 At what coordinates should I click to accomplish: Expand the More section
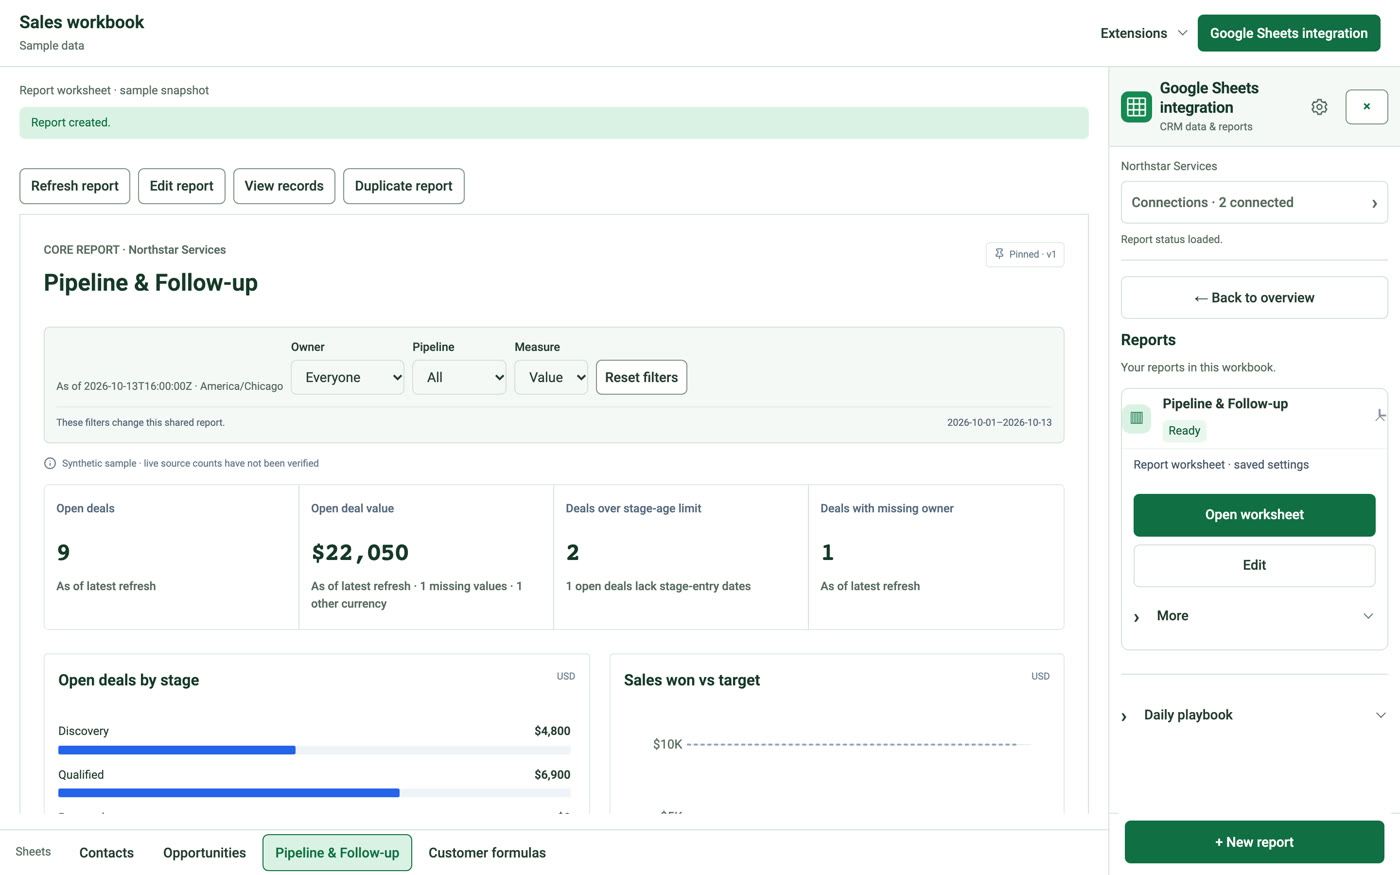click(1254, 616)
